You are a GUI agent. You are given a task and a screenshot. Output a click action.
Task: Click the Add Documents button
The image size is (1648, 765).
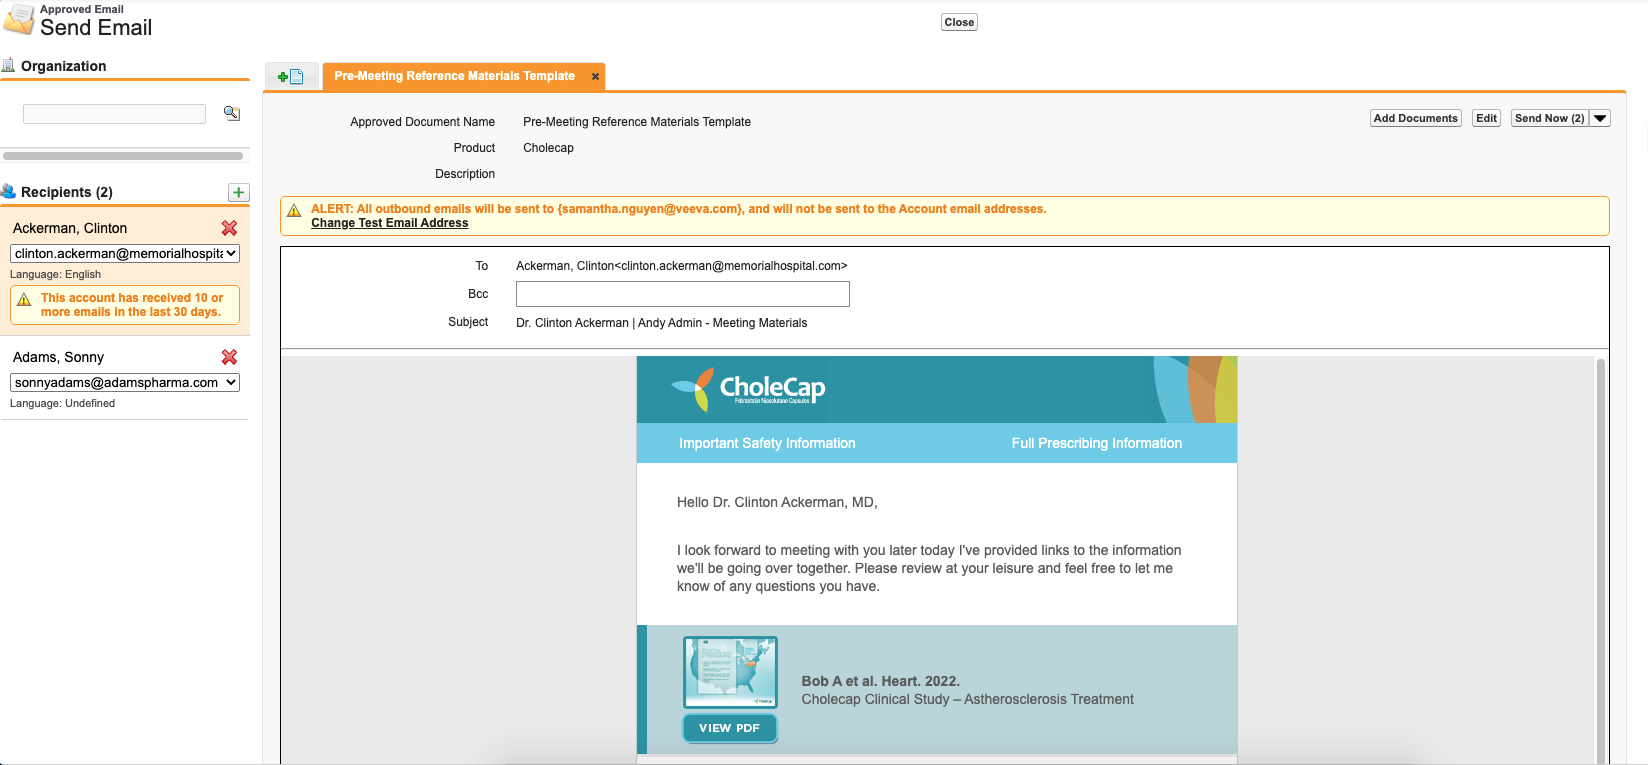(x=1415, y=118)
